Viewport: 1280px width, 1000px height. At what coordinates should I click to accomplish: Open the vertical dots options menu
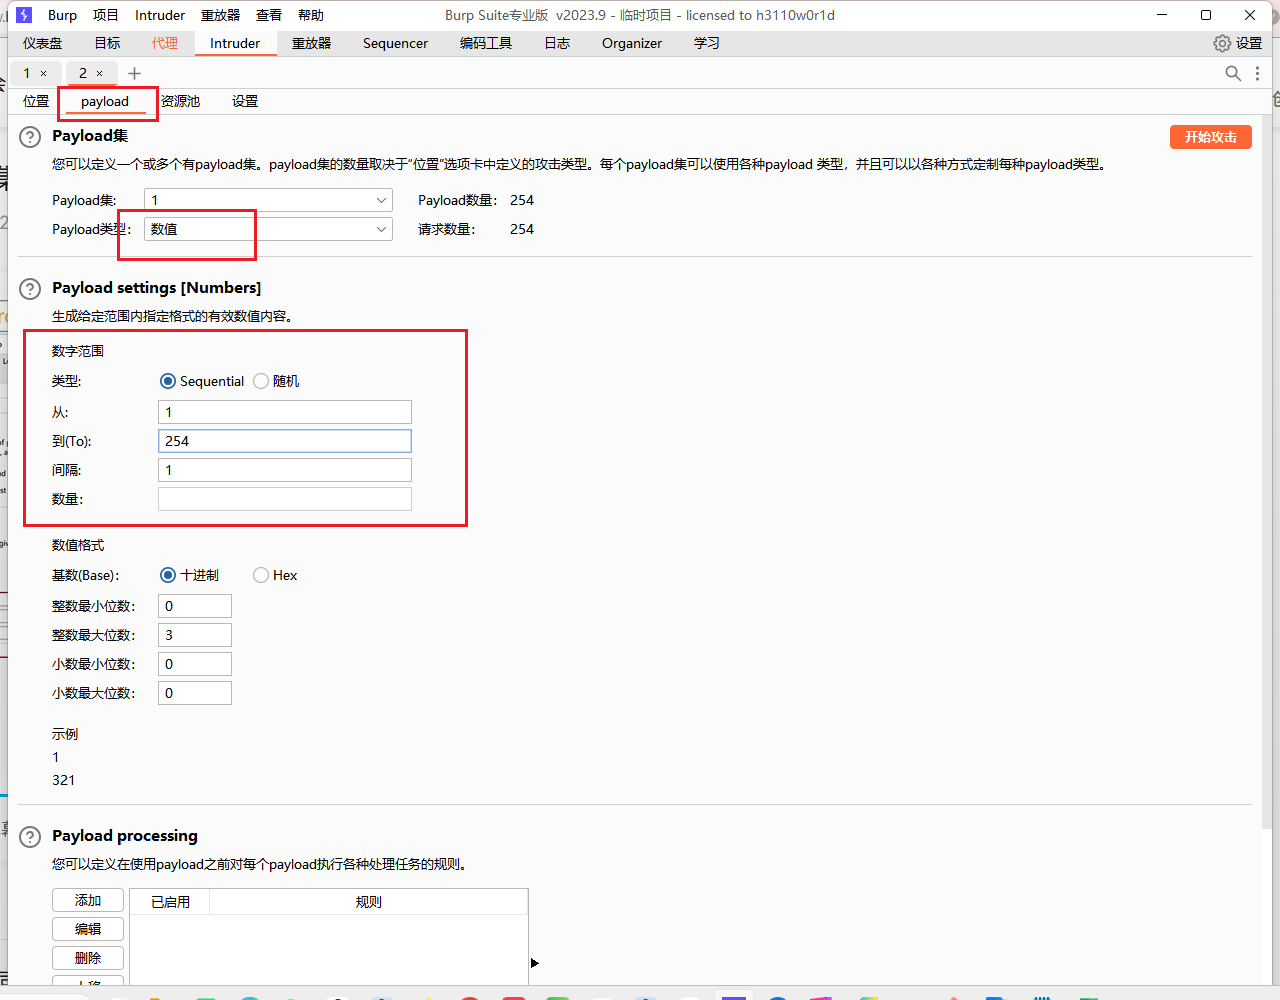1257,73
